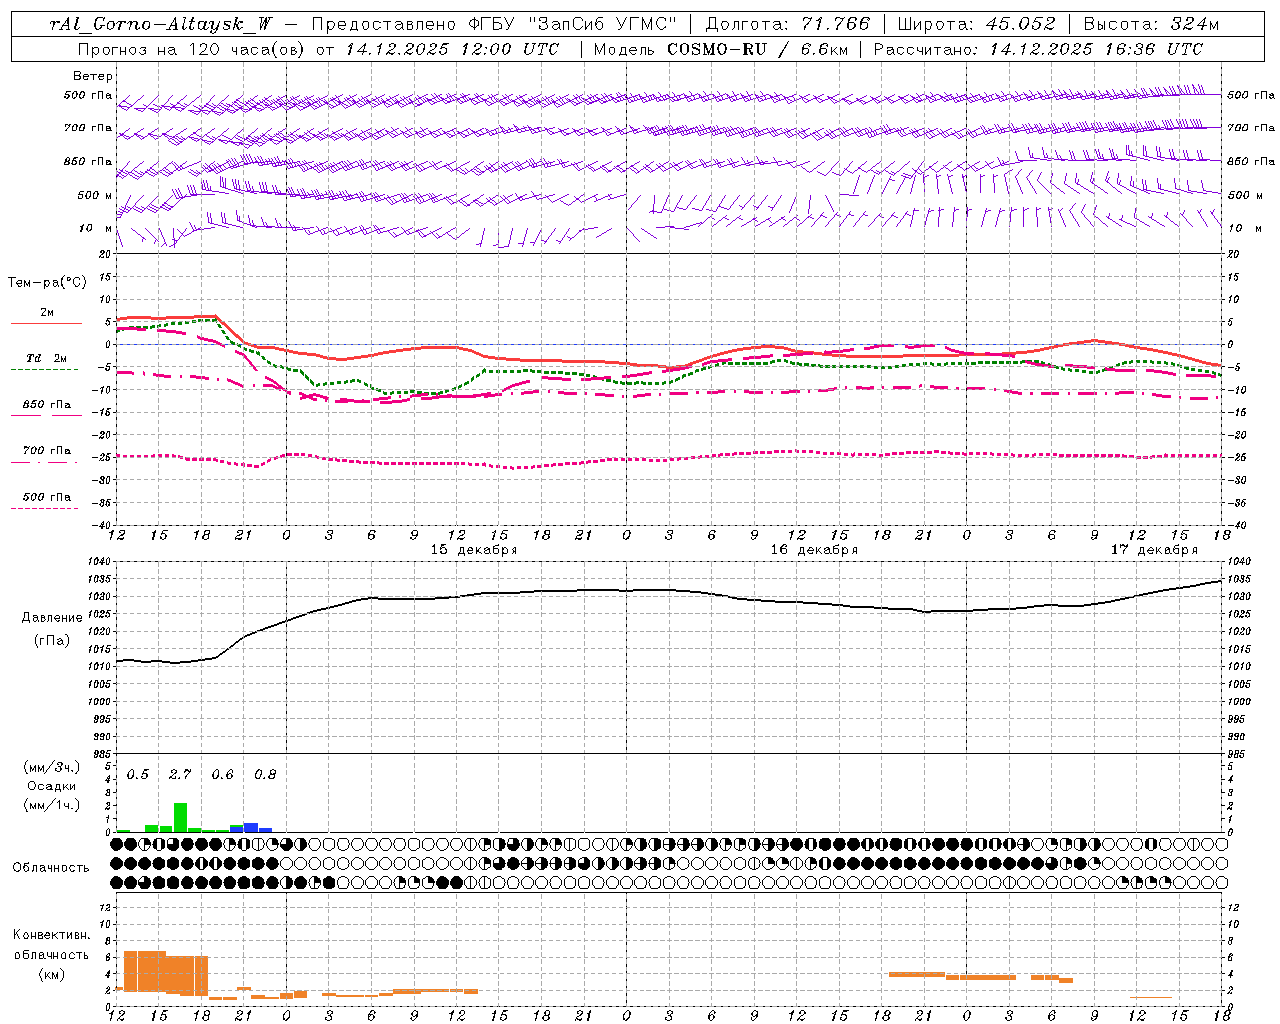The width and height of the screenshot is (1280, 1024).
Task: Select the elevation text Высота: 324м
Action: click(1152, 24)
